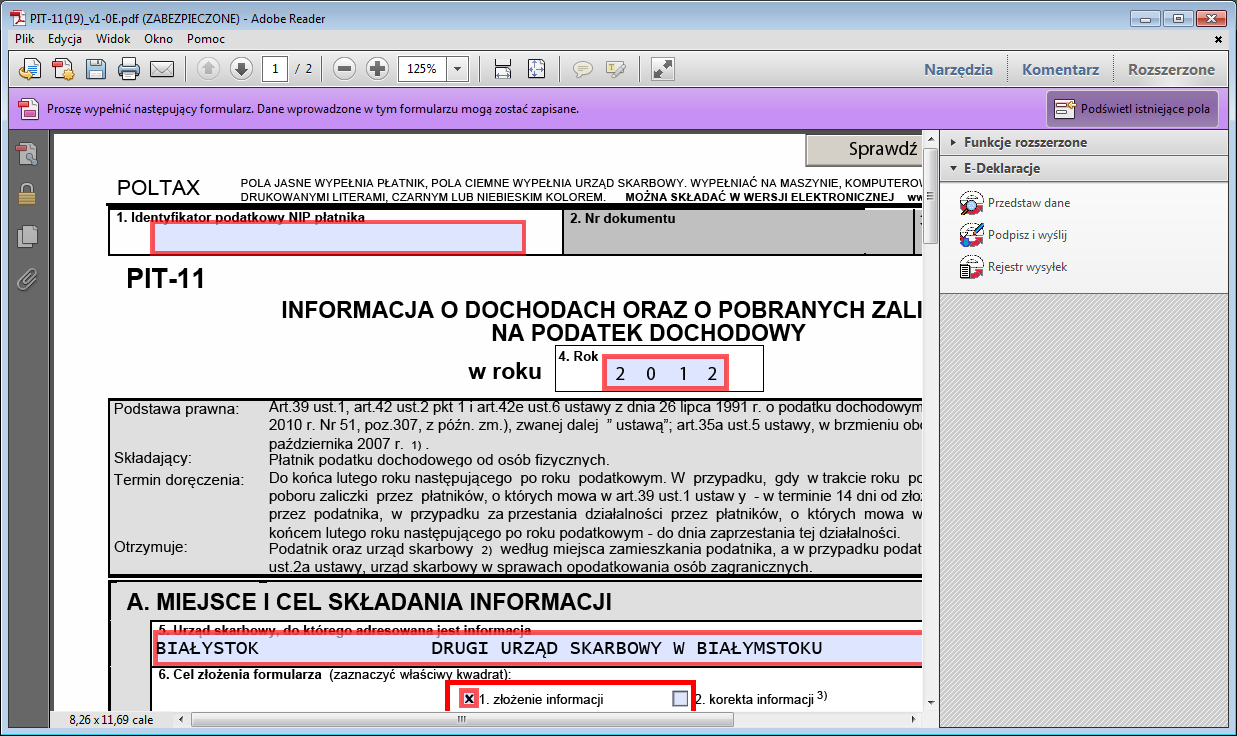Open the Rozszerzone pane
This screenshot has width=1237, height=736.
pyautogui.click(x=1171, y=69)
